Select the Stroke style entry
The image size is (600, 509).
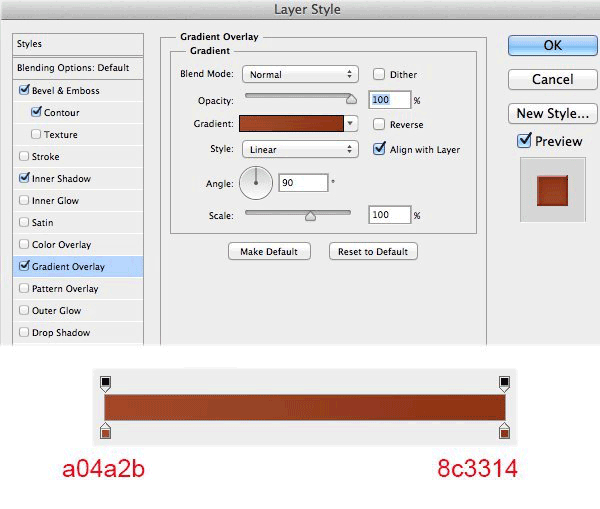[x=78, y=157]
